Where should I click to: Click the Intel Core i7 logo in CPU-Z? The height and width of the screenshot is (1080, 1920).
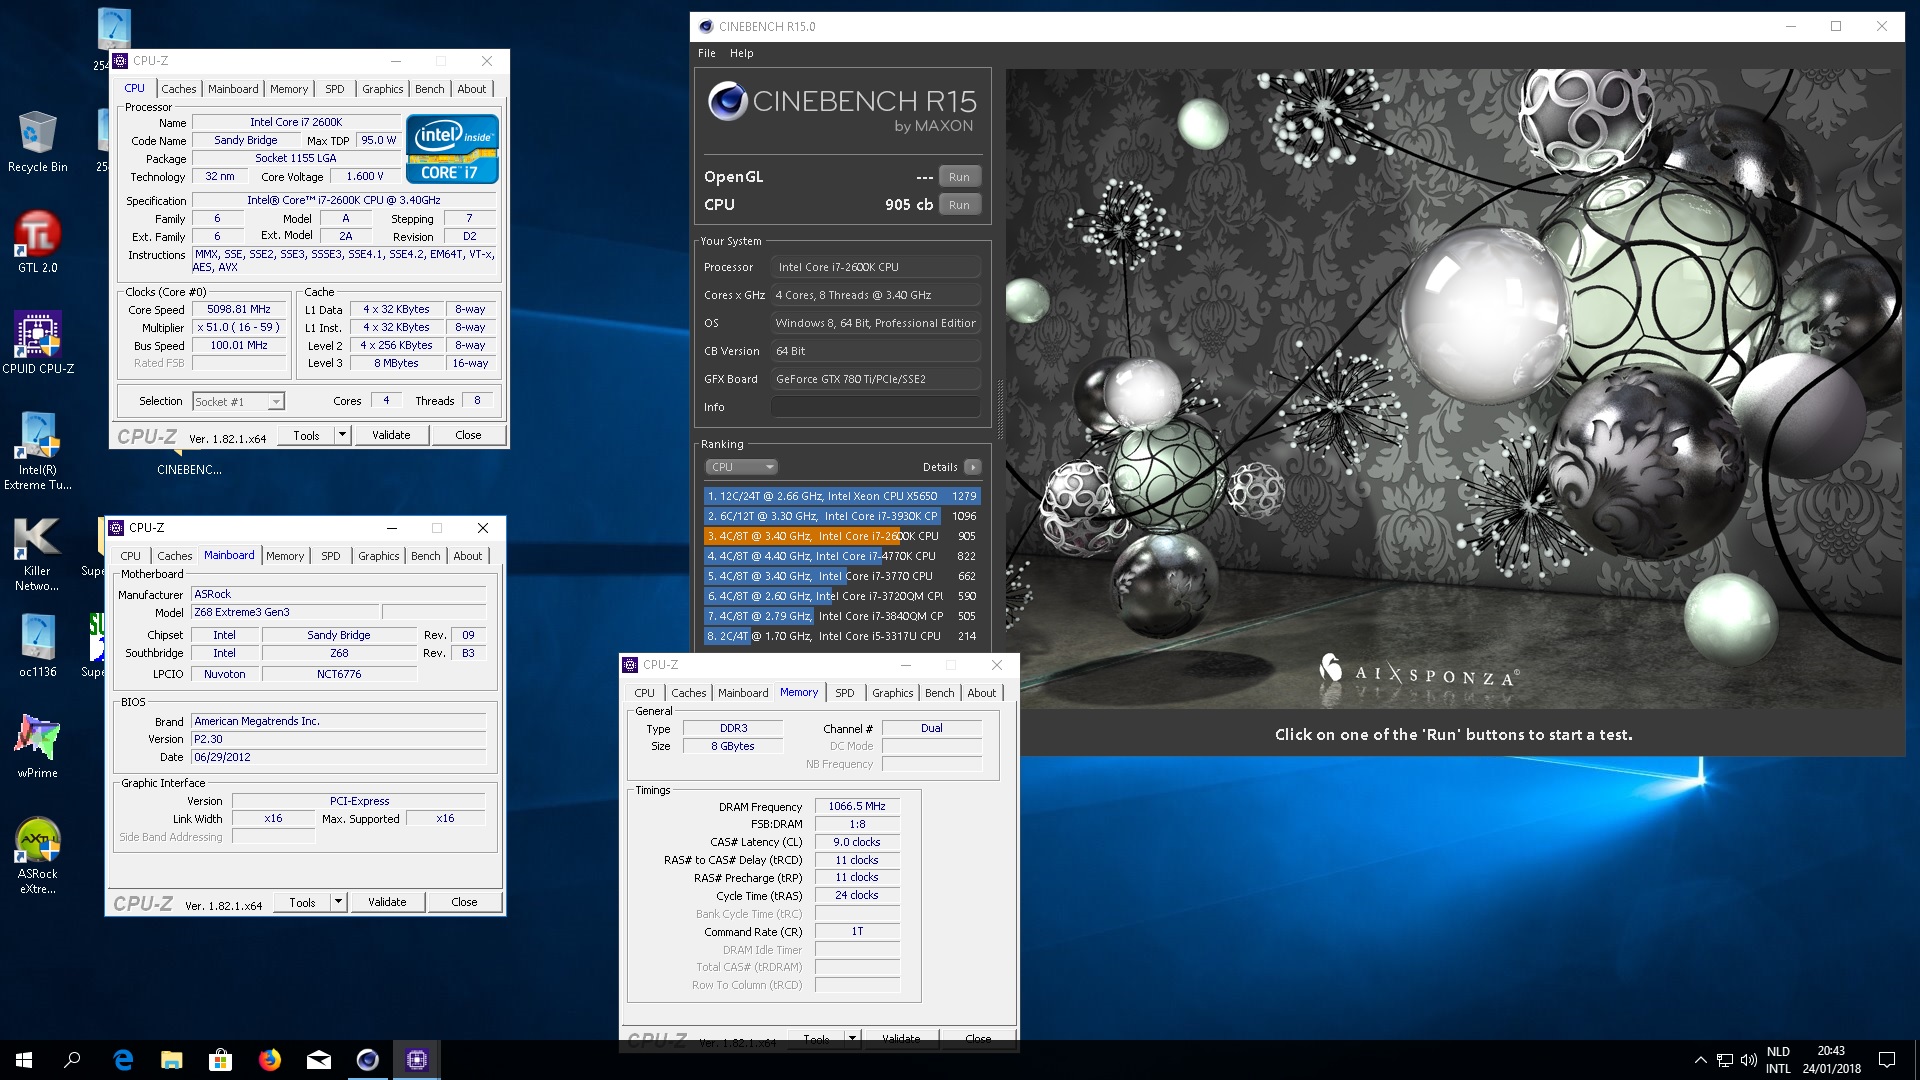click(452, 149)
